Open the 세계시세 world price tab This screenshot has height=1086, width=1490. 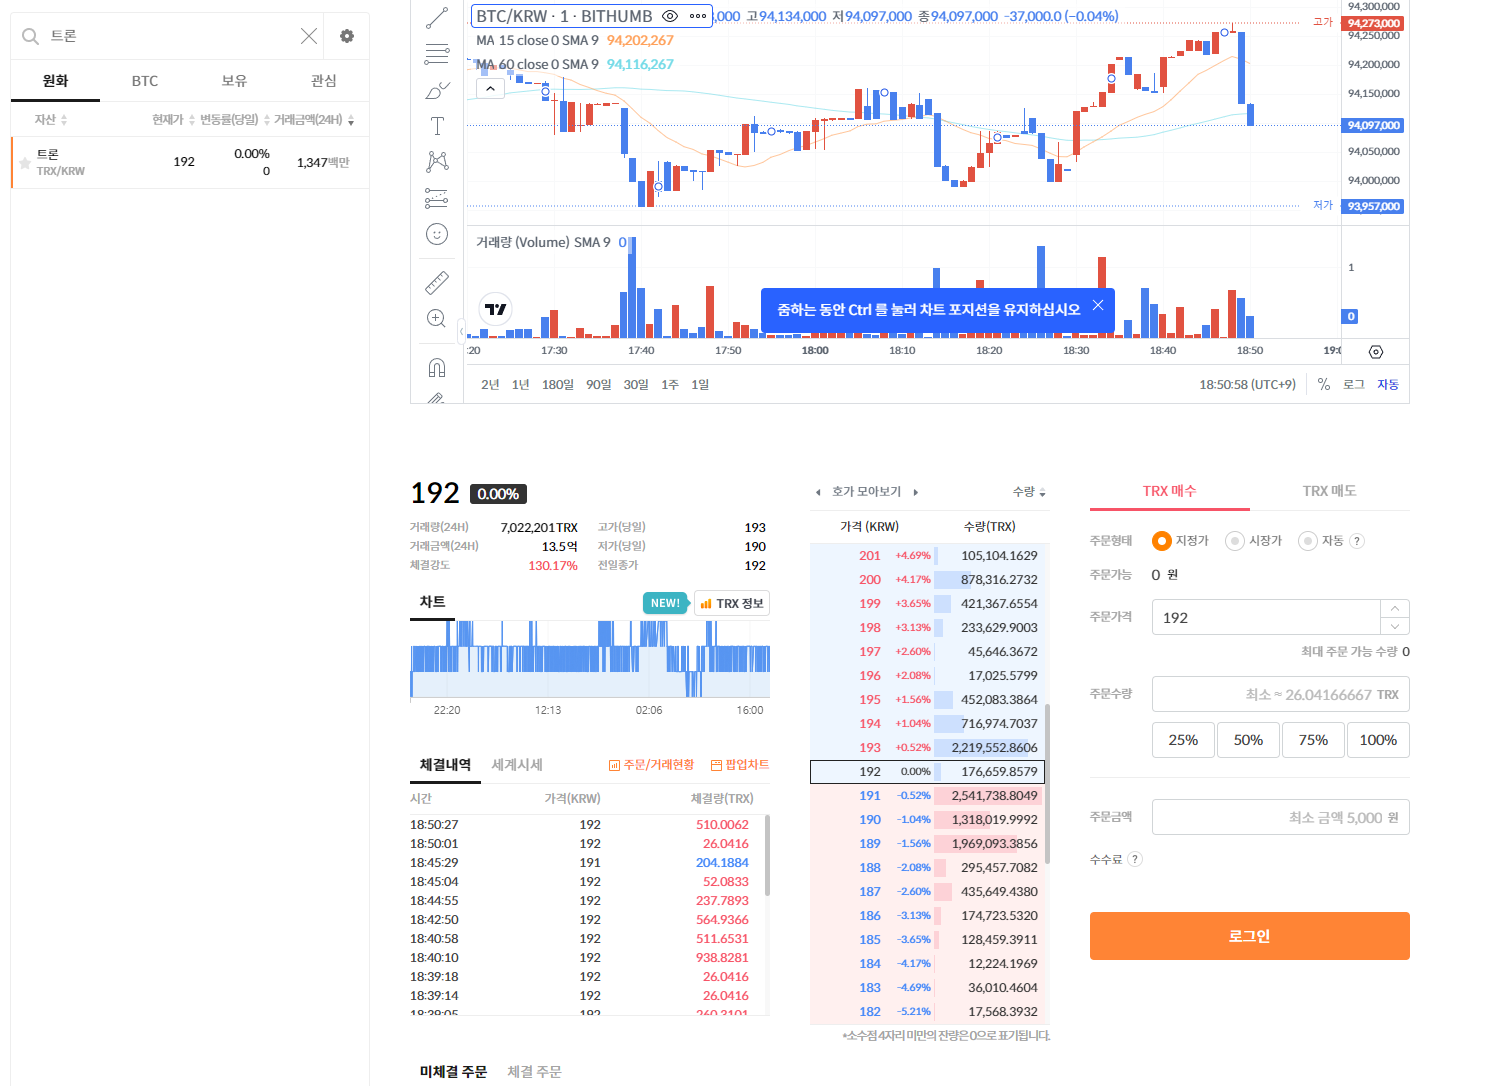pos(517,765)
